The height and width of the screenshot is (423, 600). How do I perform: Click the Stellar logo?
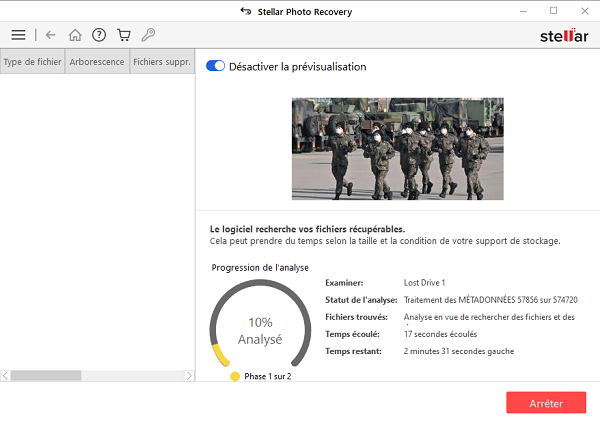pos(564,36)
